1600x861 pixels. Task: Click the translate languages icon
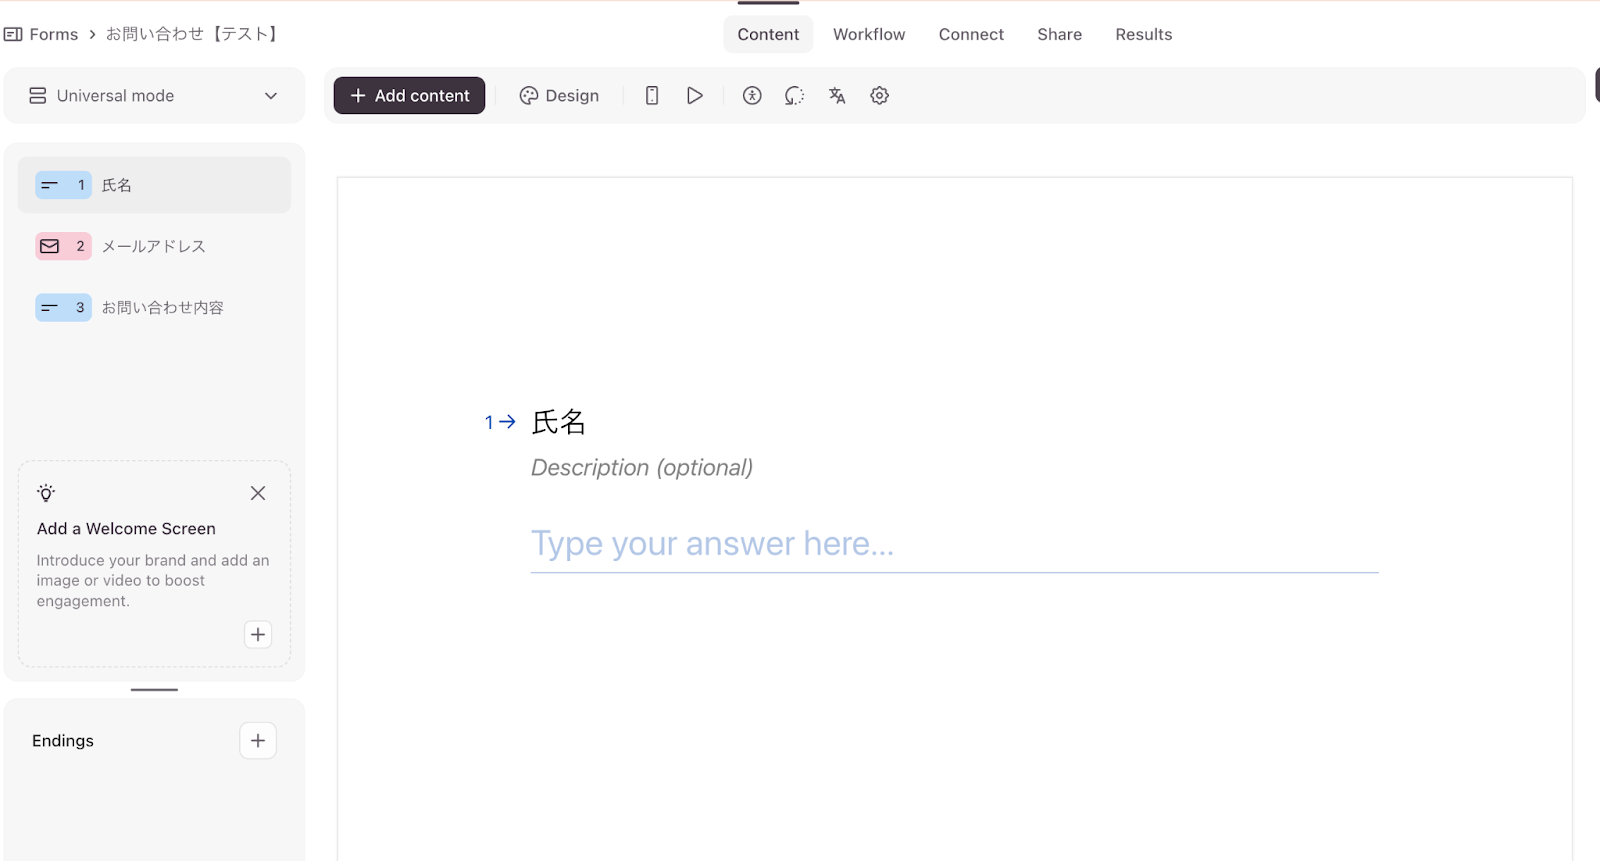pos(837,96)
